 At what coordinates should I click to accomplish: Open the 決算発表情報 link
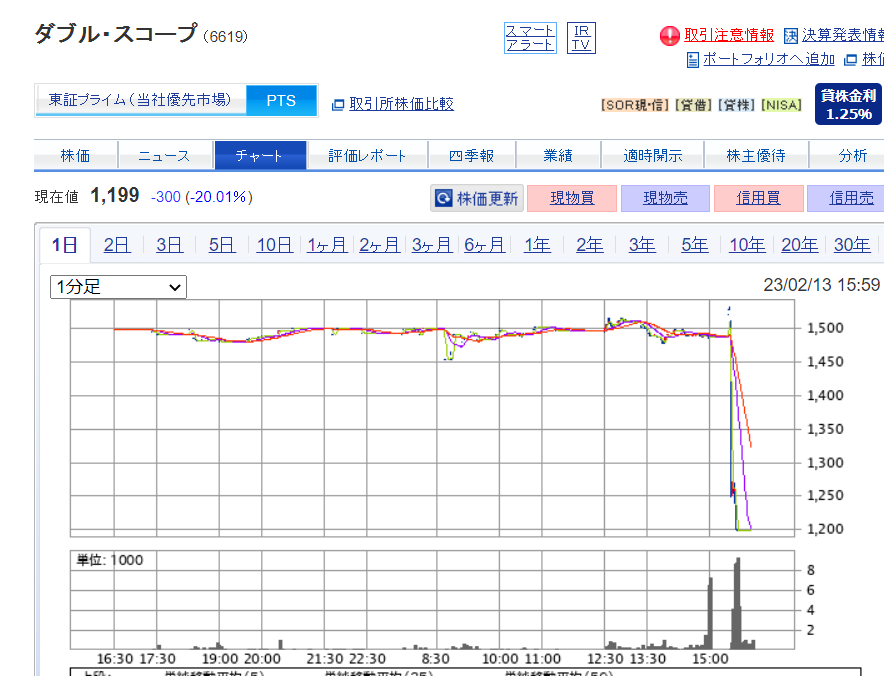click(843, 35)
